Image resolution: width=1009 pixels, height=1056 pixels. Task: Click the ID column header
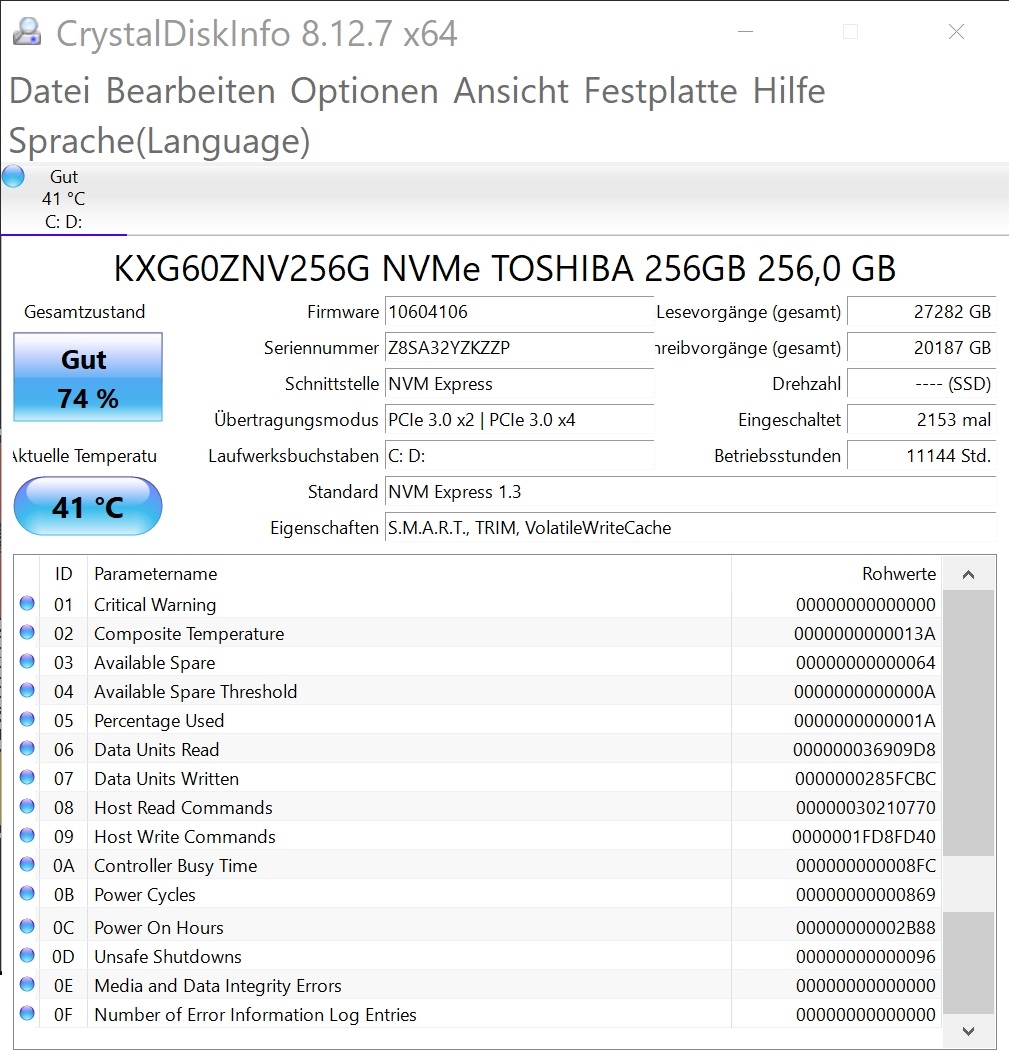(63, 574)
